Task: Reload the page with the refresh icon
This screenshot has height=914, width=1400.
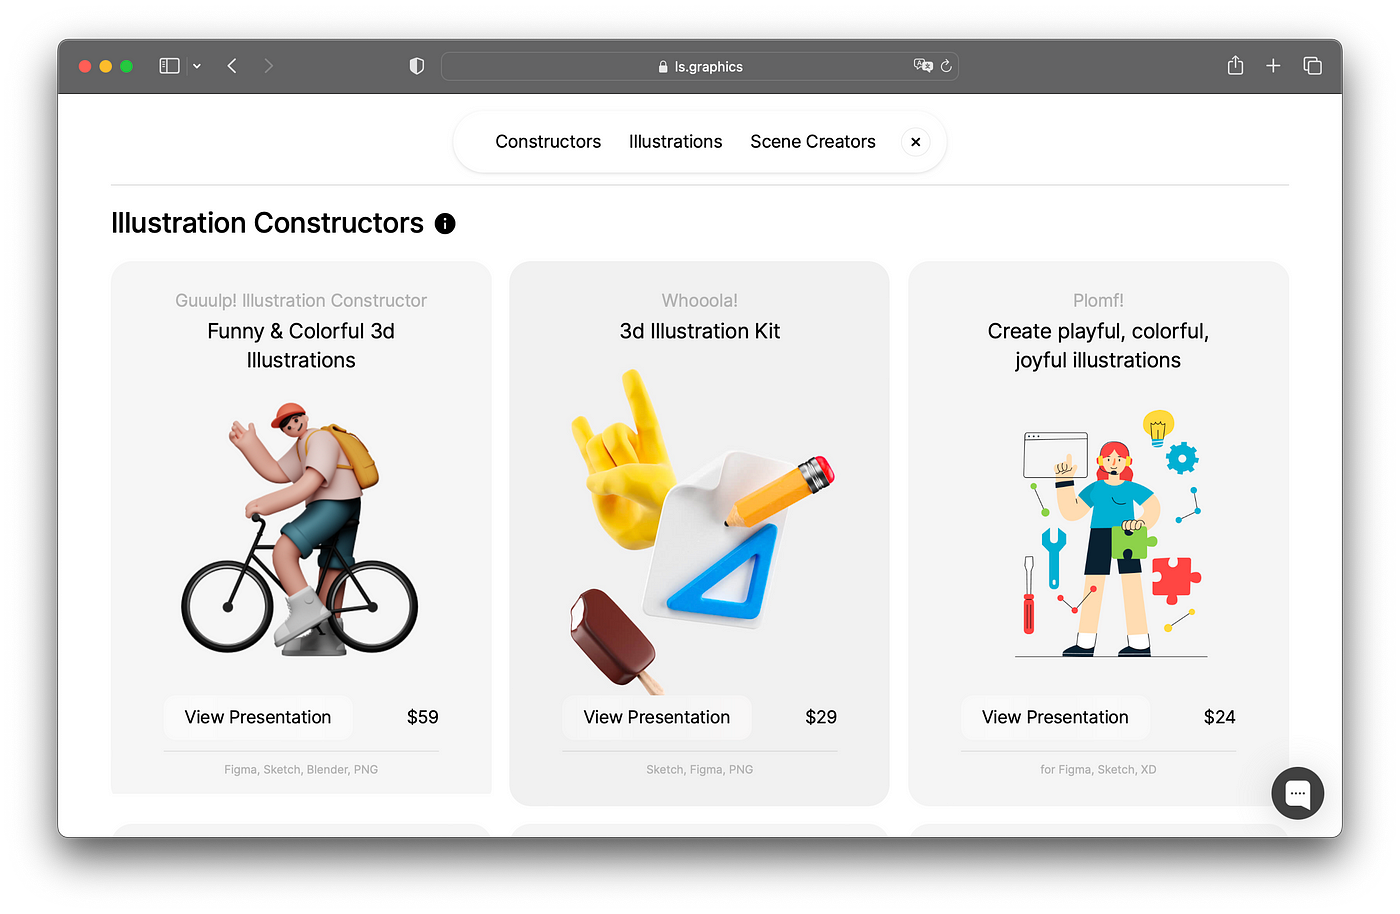Action: click(x=946, y=66)
